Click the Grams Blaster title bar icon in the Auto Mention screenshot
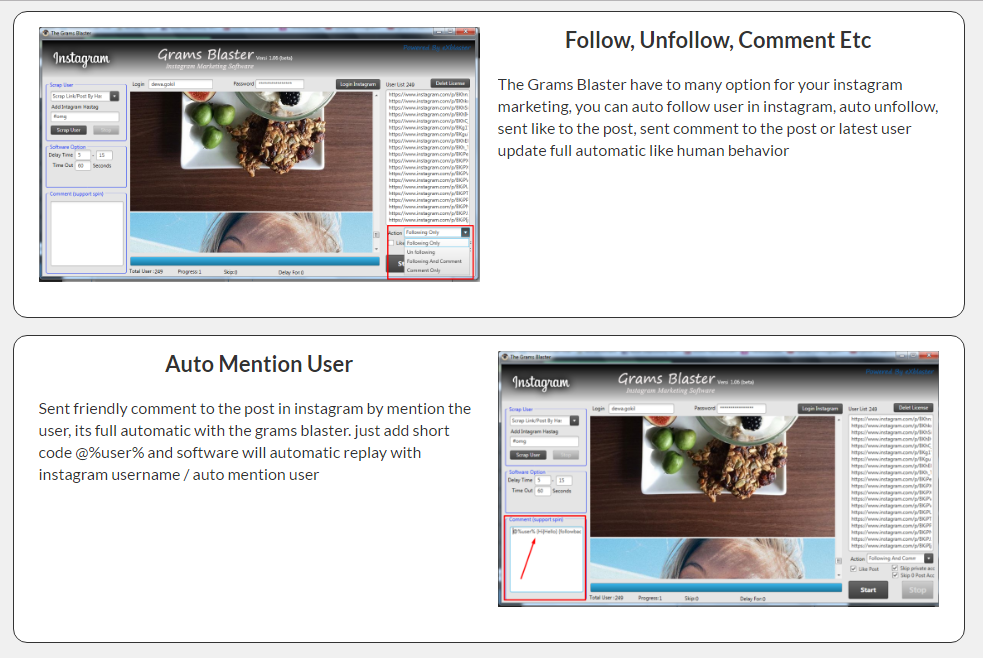Screen dimensions: 983x658 (505, 357)
